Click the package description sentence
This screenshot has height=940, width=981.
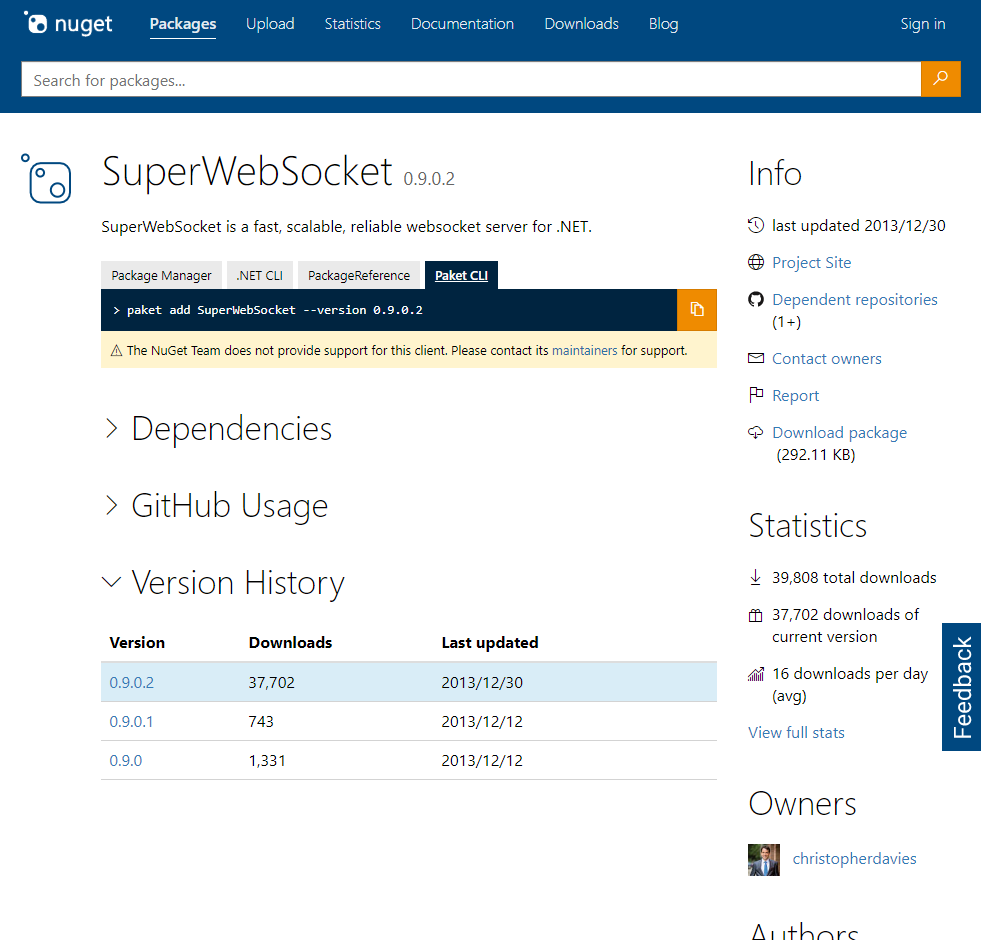[x=347, y=227]
